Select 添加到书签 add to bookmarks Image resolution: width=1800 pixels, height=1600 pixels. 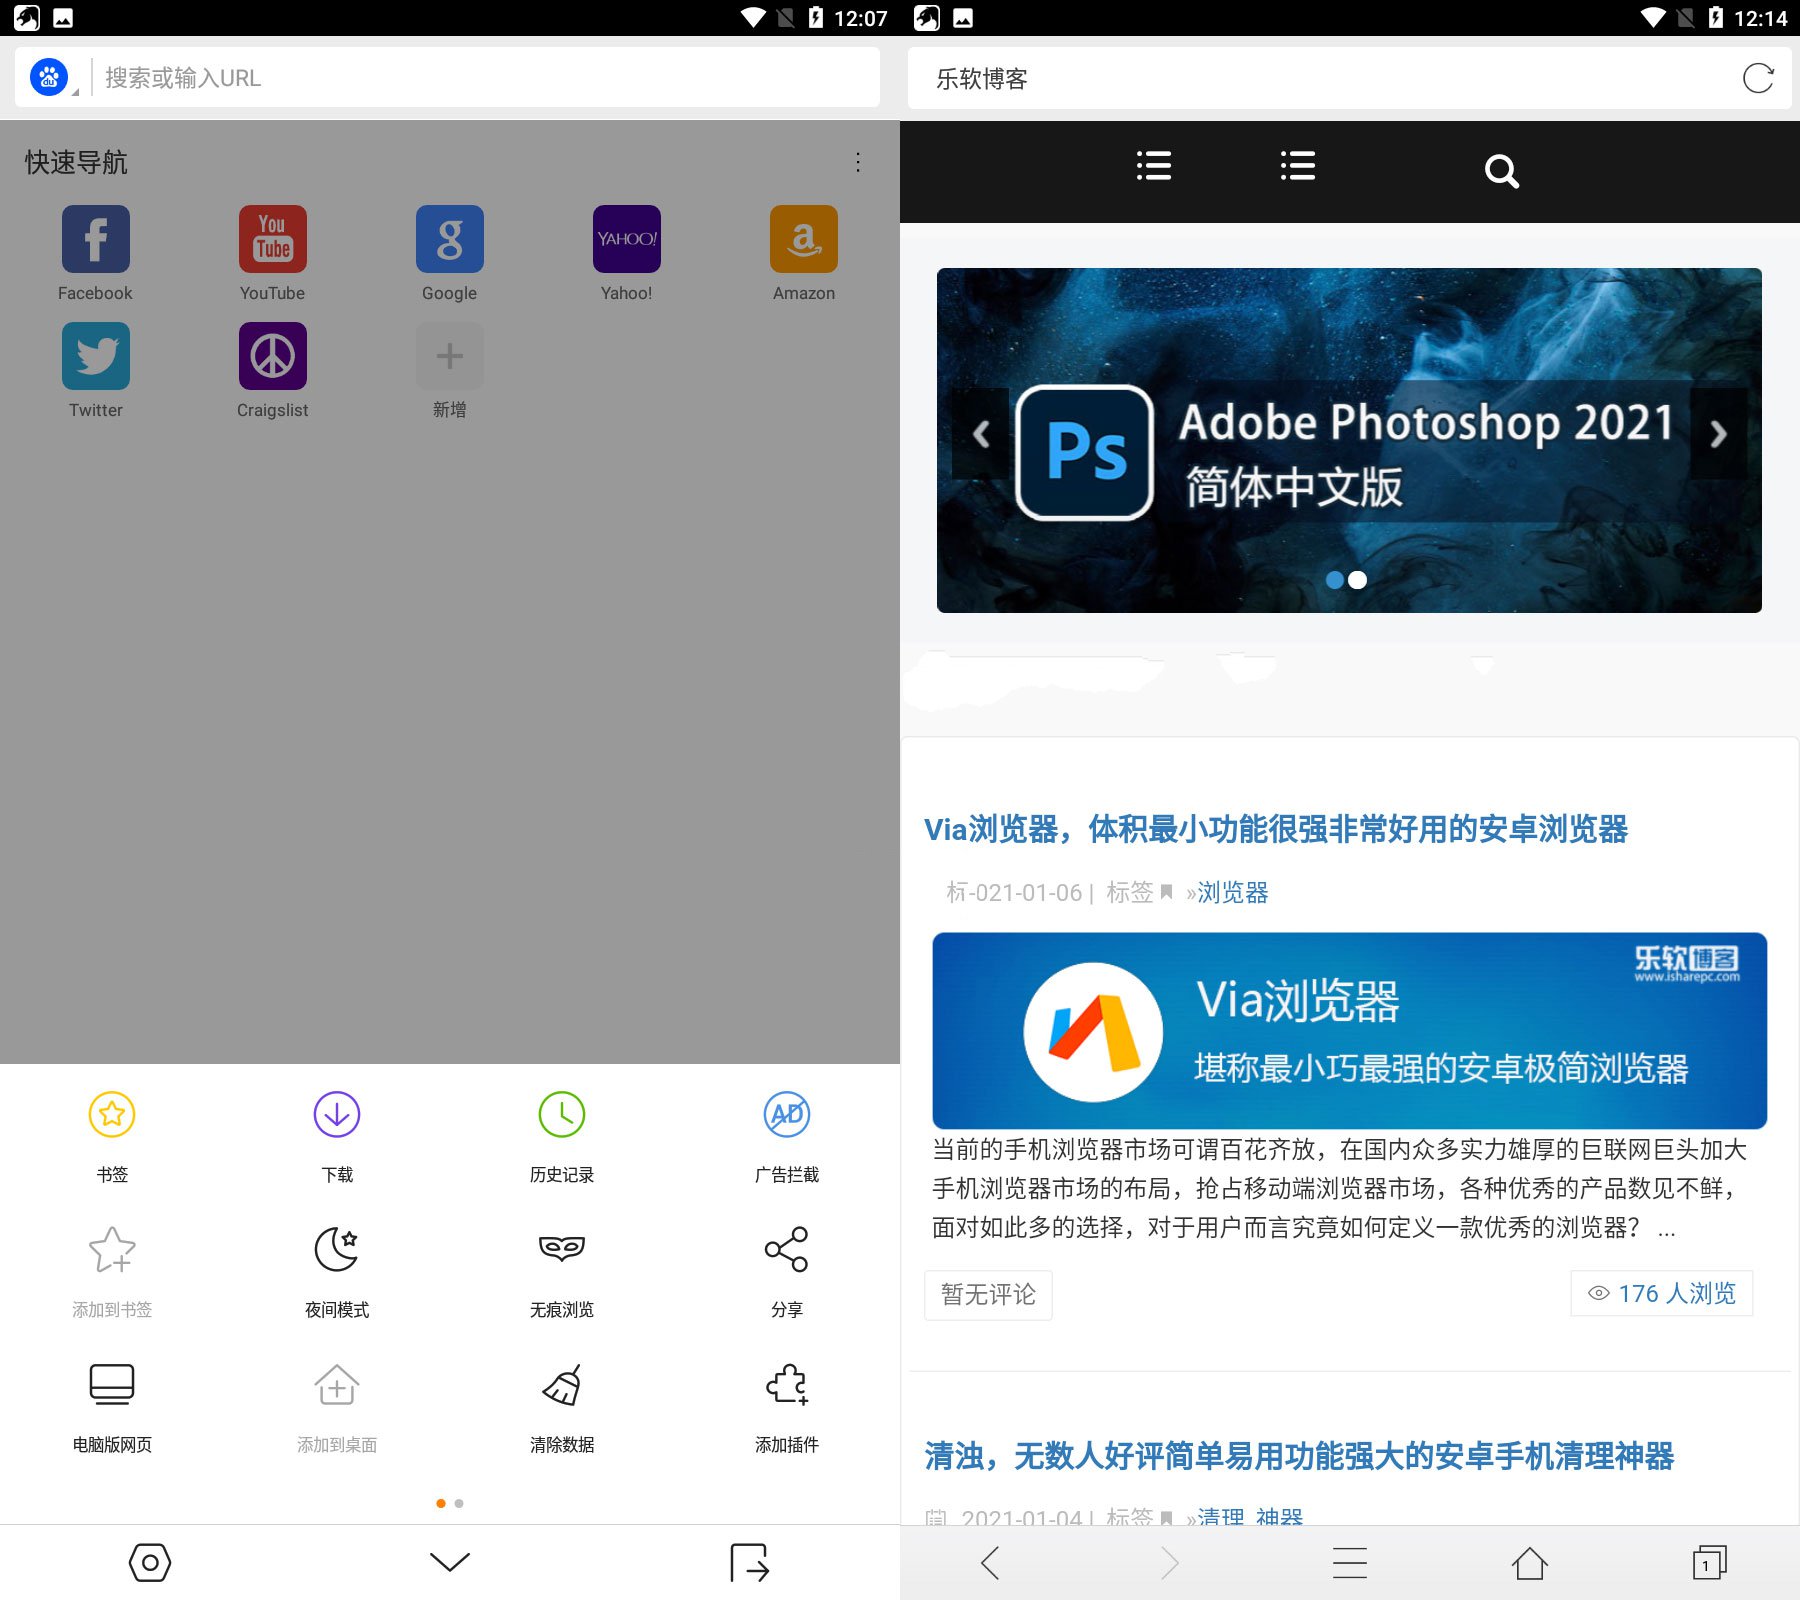pos(112,1272)
